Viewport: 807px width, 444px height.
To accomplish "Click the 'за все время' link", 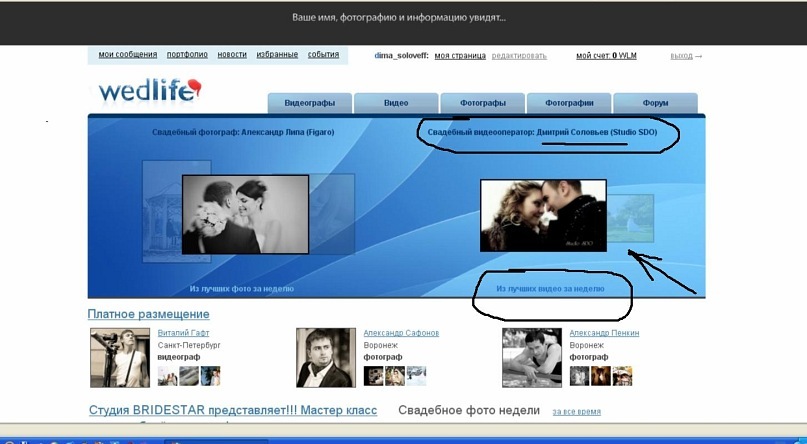I will (577, 411).
